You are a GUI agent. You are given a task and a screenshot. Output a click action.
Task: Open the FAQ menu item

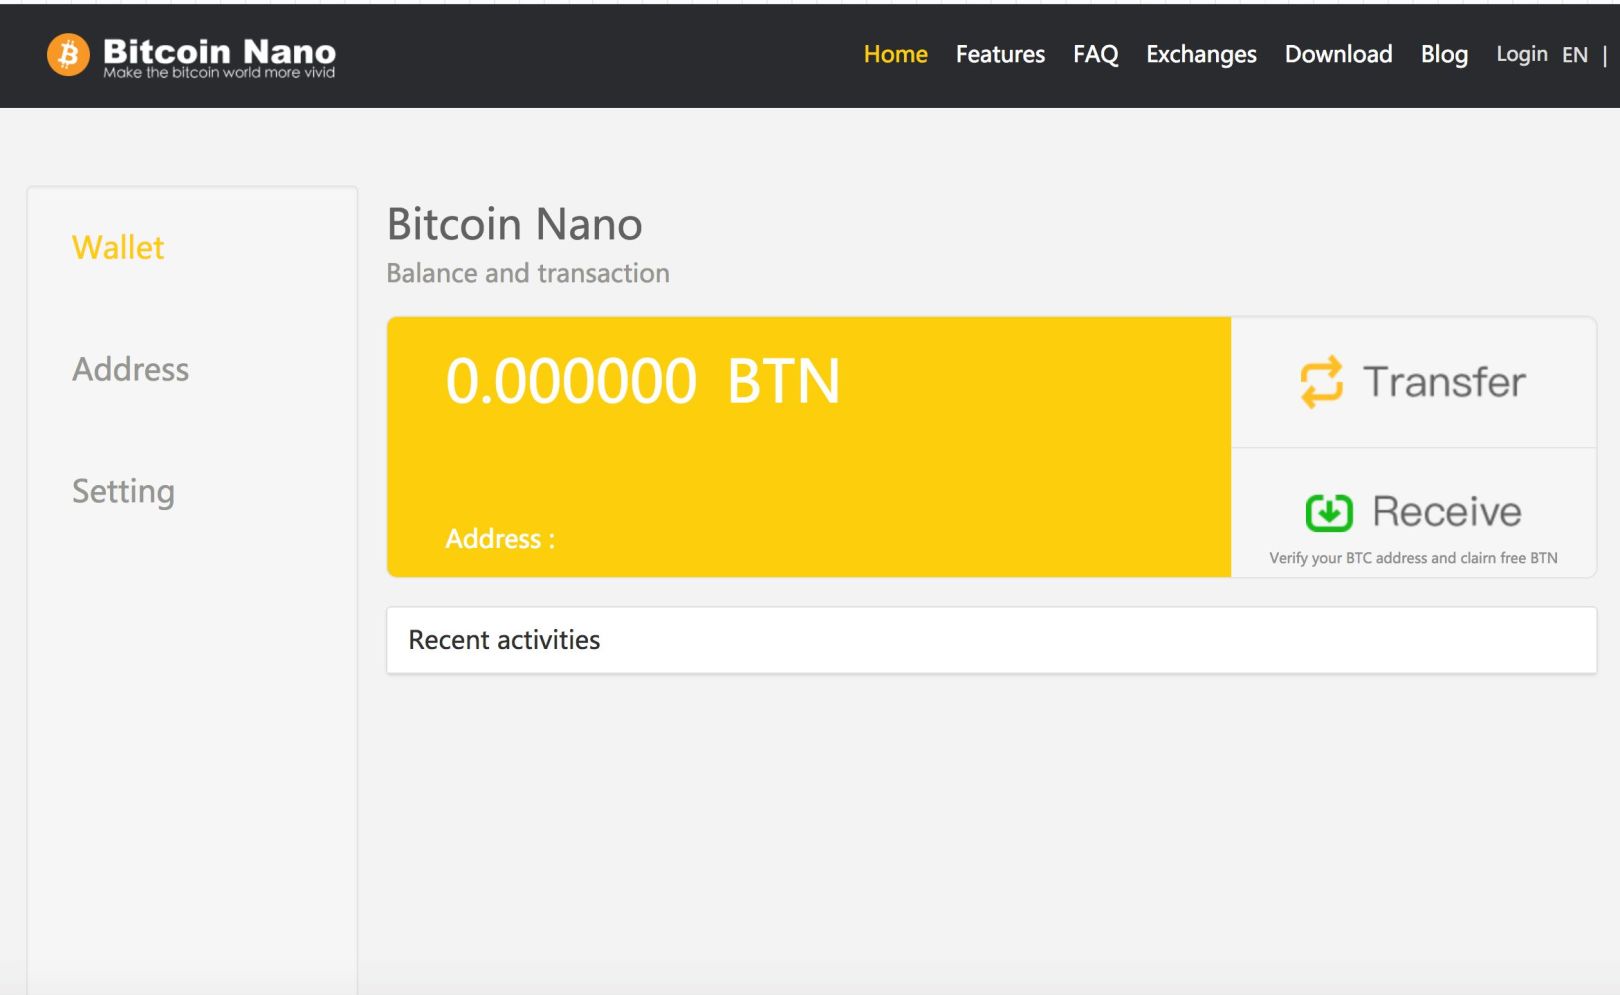(1095, 54)
